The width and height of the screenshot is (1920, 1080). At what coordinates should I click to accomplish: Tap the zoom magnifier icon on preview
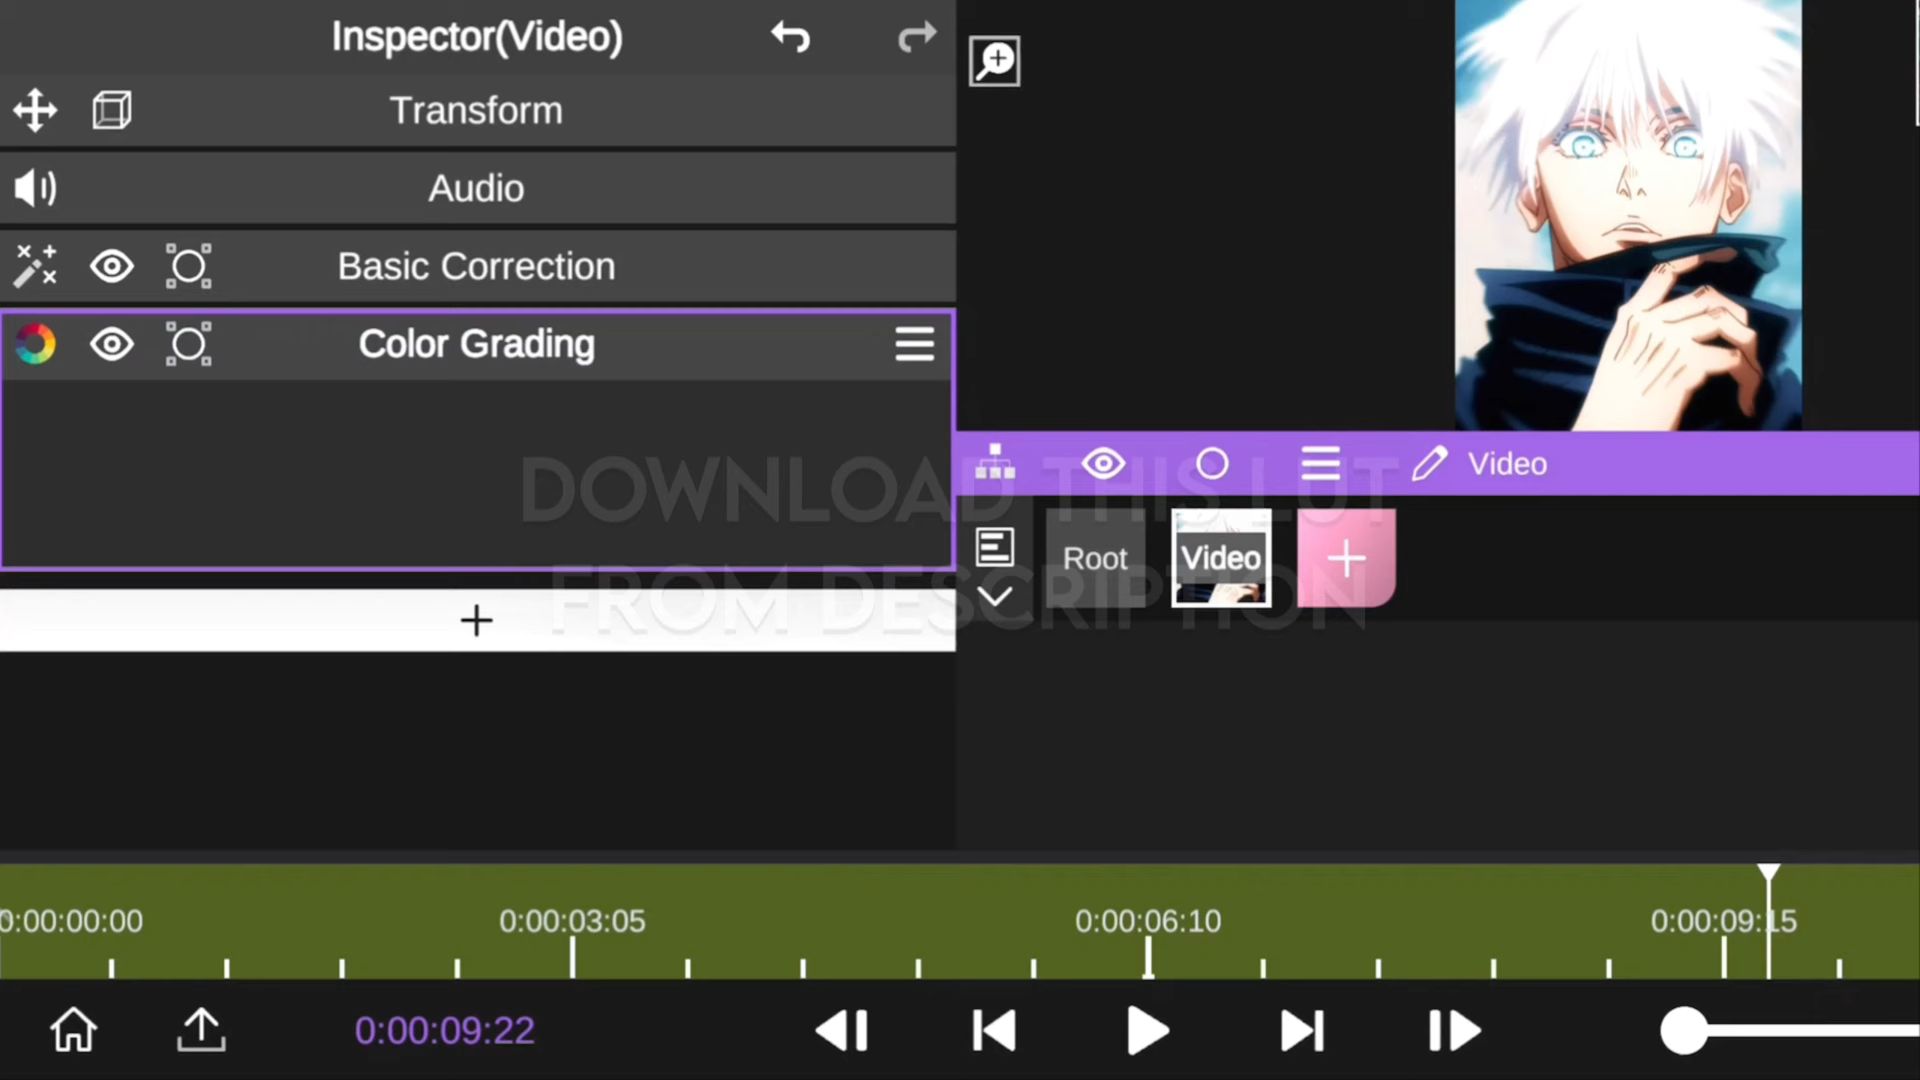(994, 61)
